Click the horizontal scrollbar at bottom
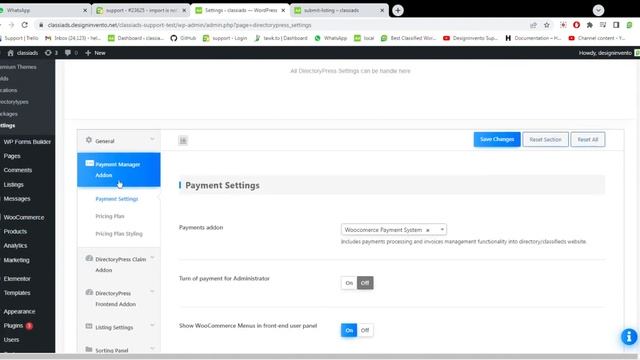This screenshot has width=640, height=360. 320,356
